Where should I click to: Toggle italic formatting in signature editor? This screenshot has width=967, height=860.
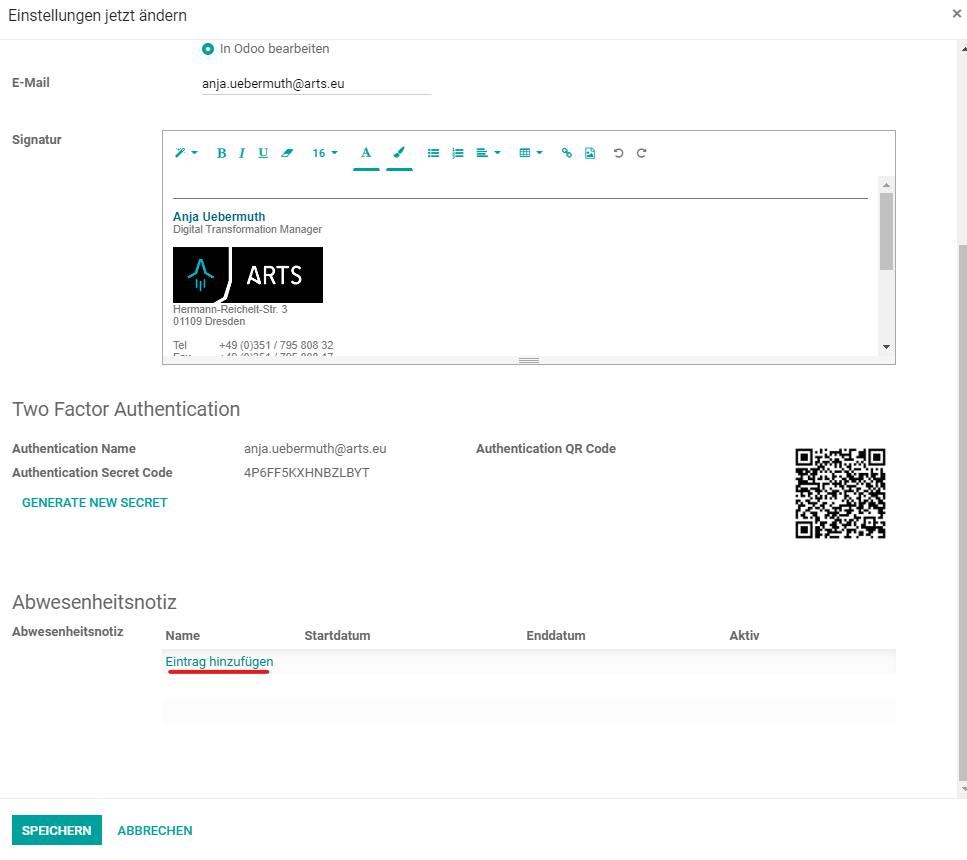(242, 153)
